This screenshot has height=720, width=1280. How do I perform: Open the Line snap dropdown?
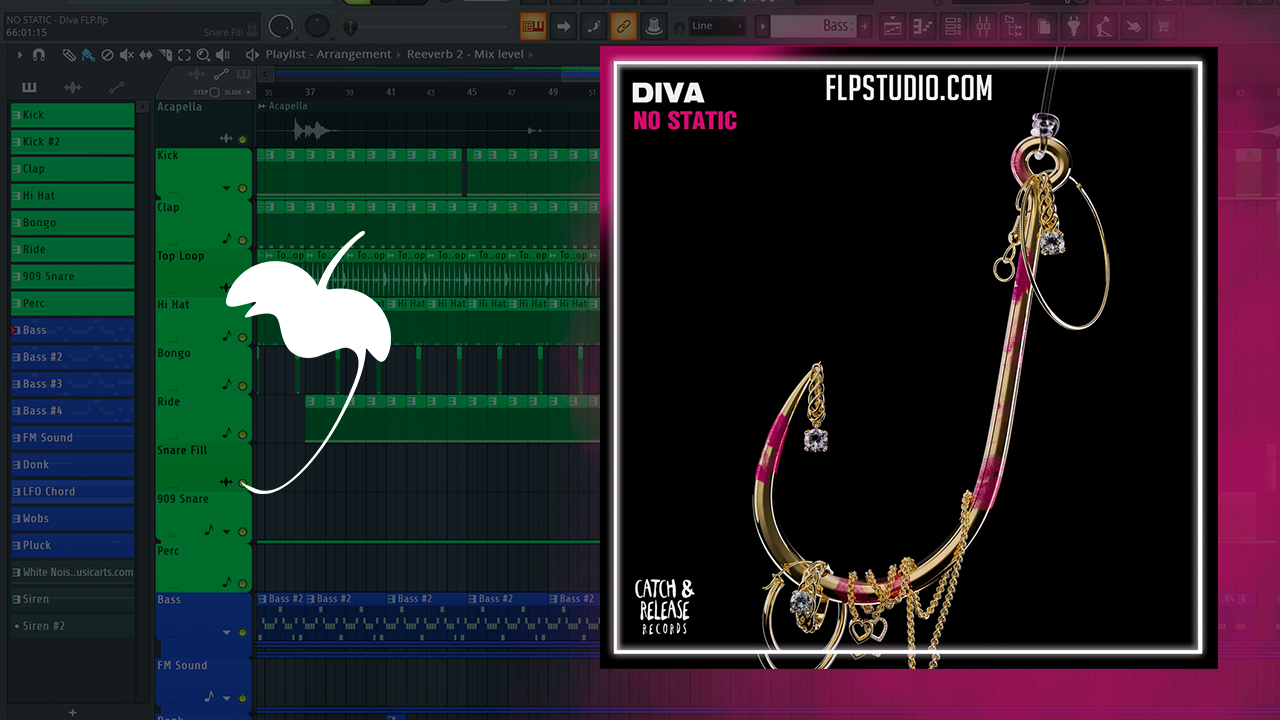click(717, 26)
